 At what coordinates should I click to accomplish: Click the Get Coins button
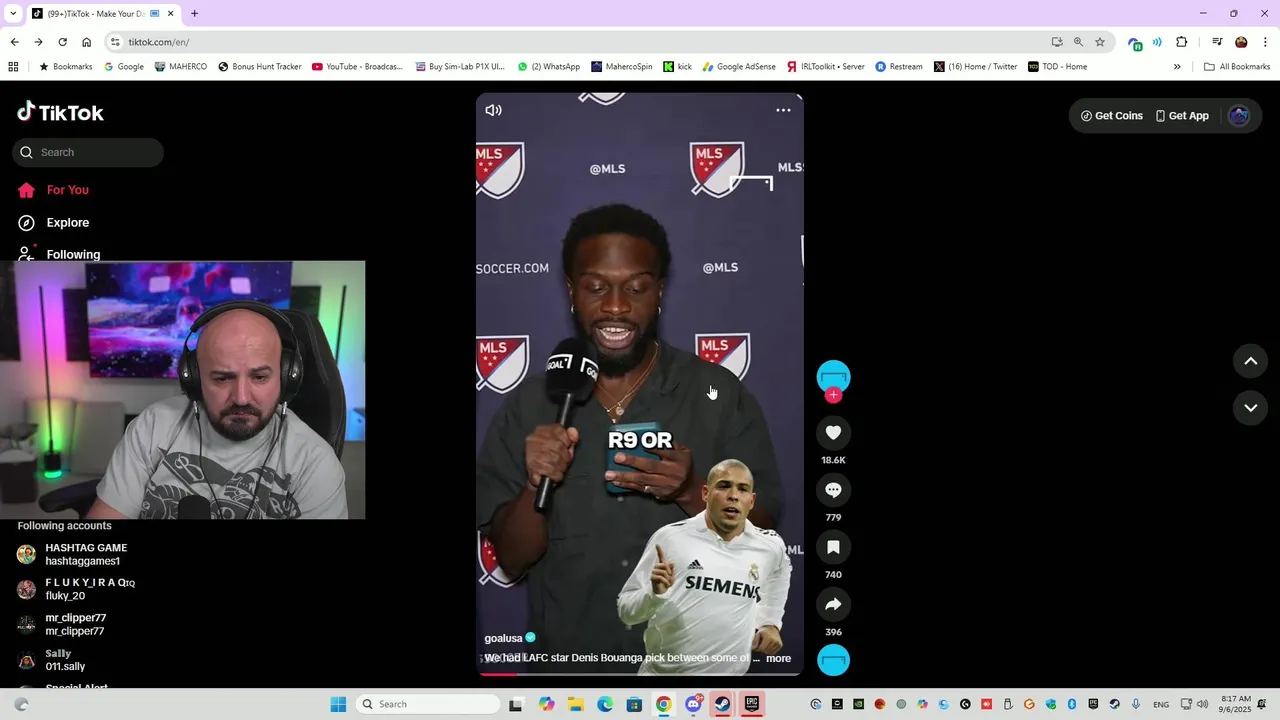[1111, 116]
